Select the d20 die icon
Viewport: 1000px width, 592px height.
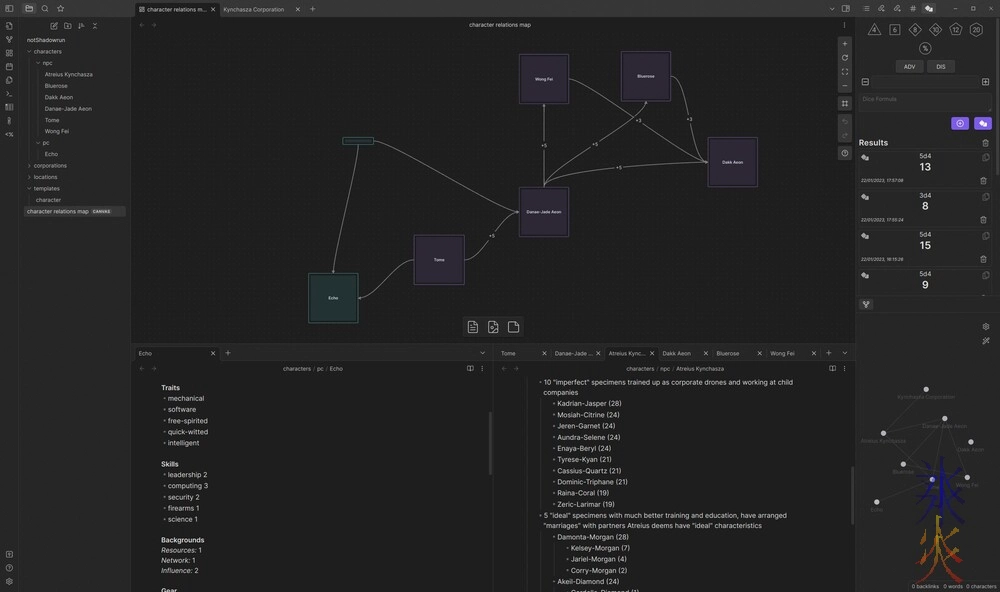976,30
